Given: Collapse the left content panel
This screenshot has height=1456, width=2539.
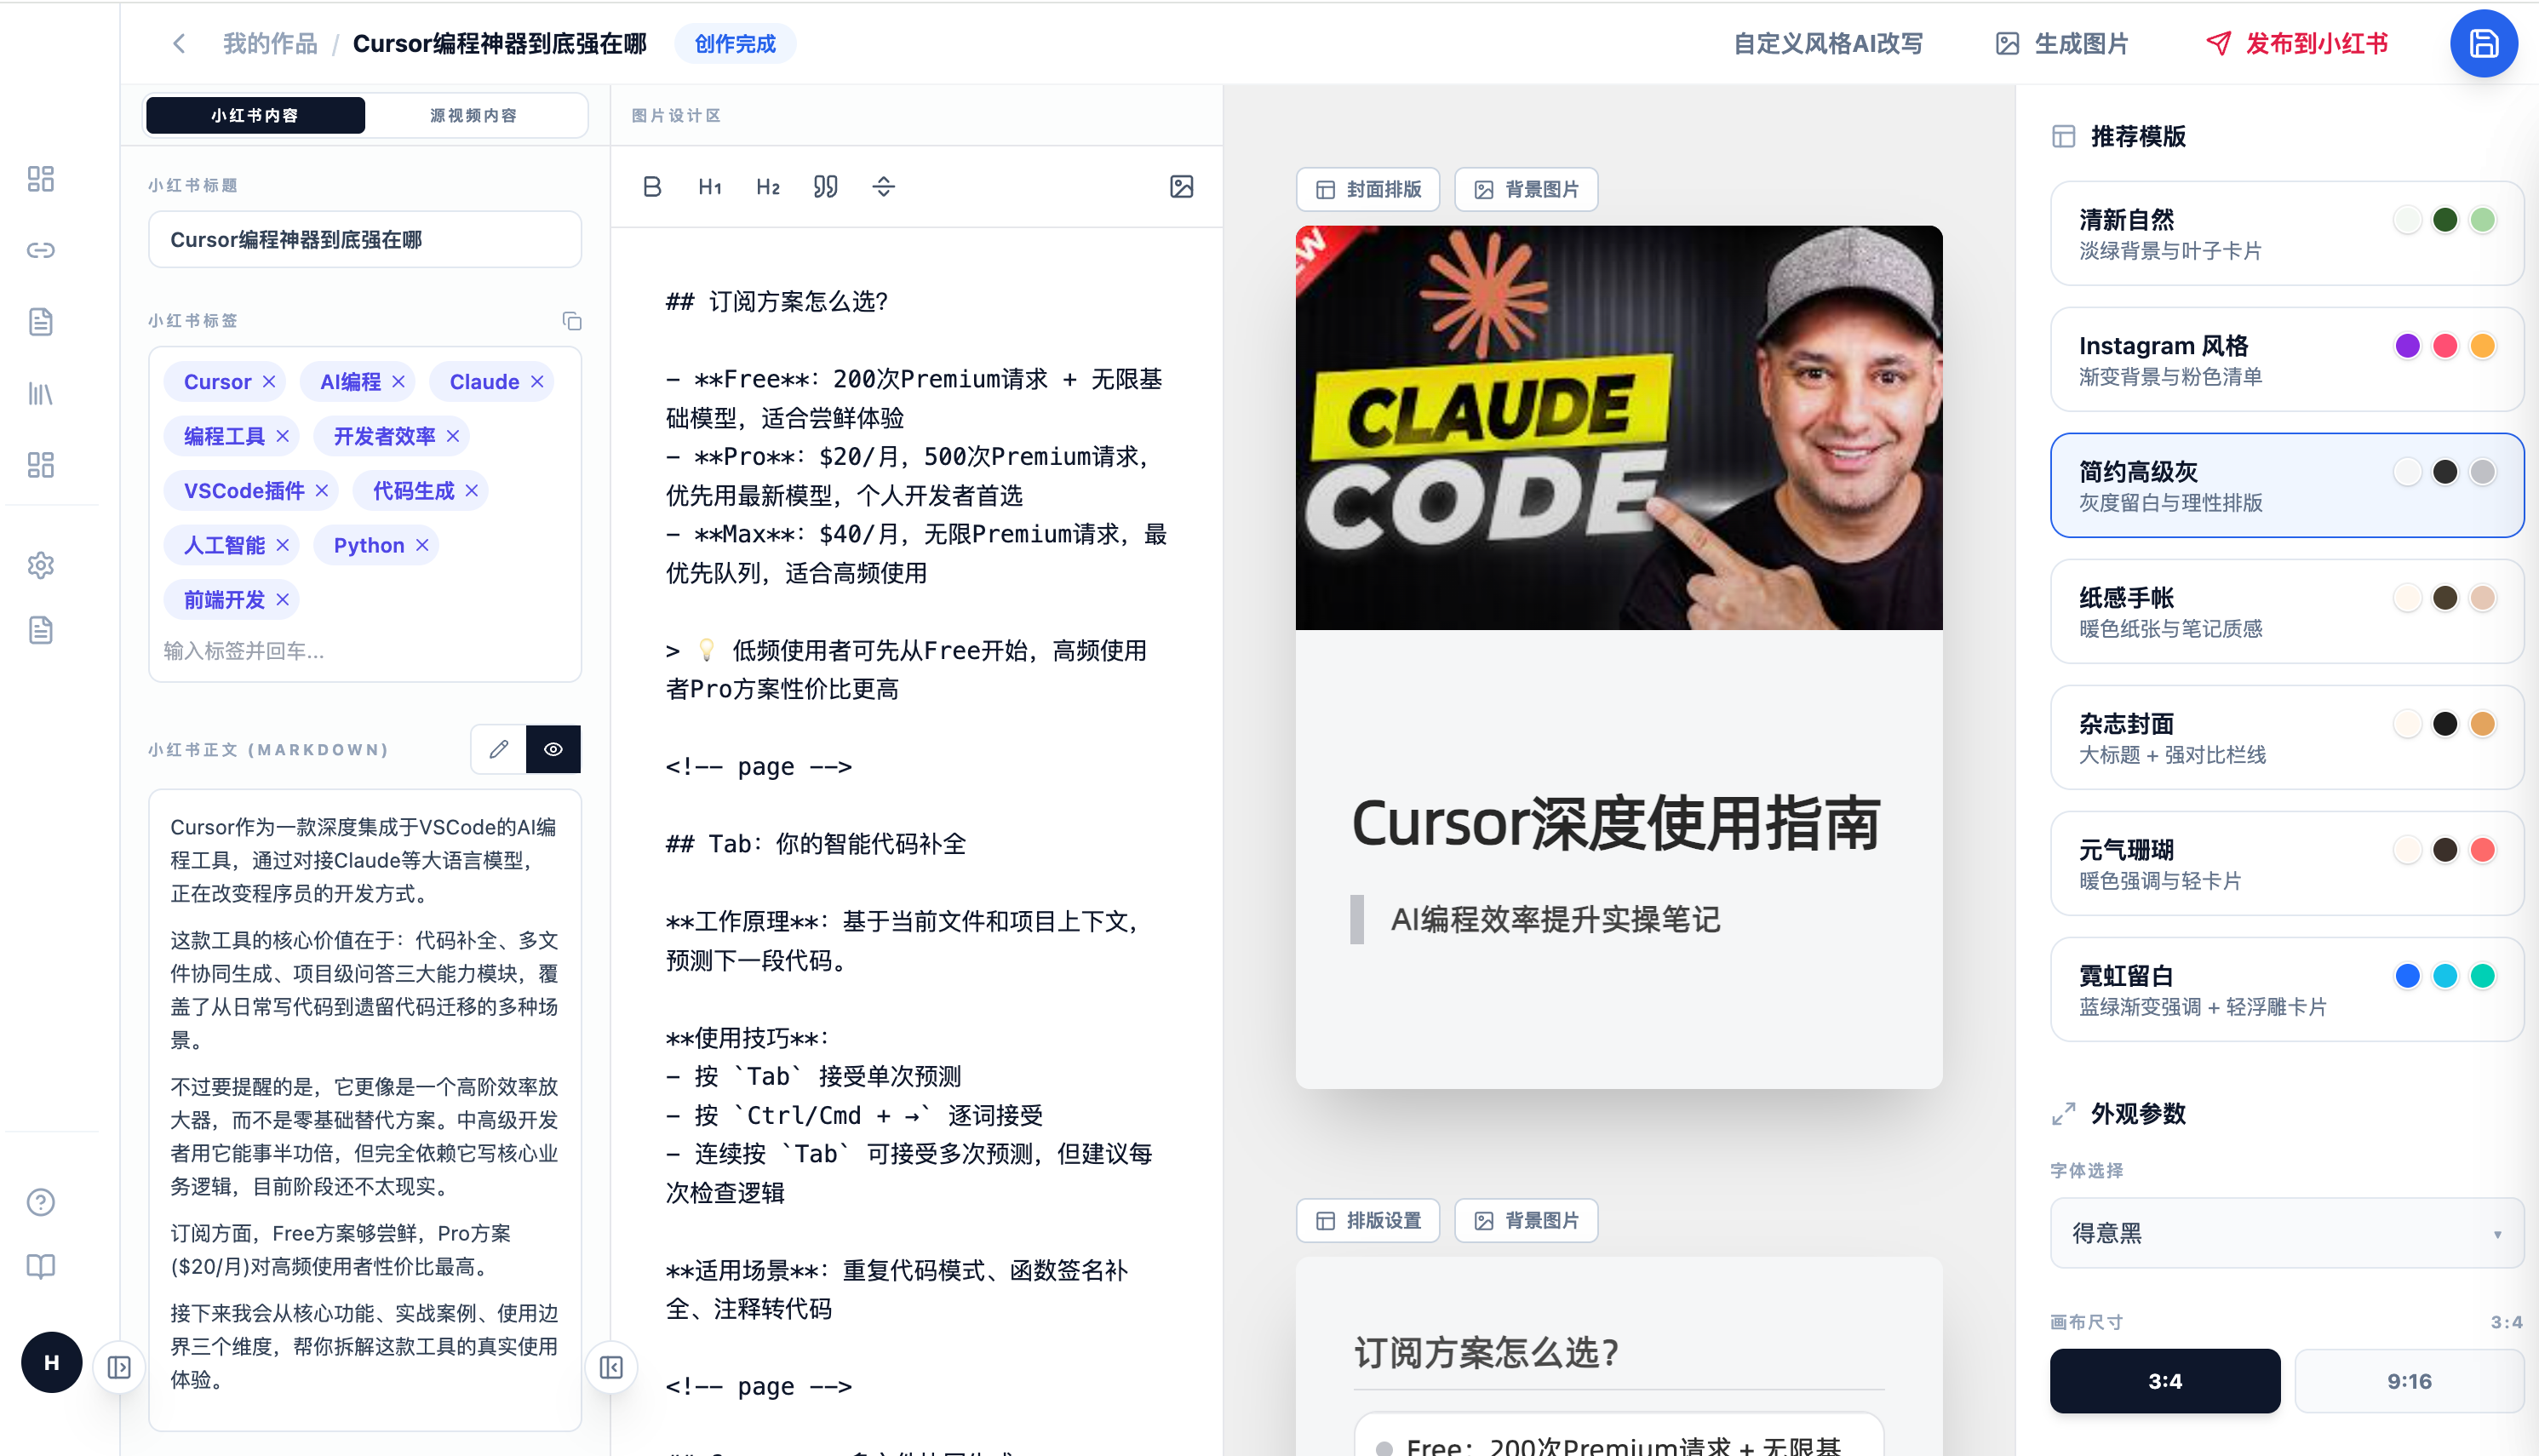Looking at the screenshot, I should point(611,1367).
